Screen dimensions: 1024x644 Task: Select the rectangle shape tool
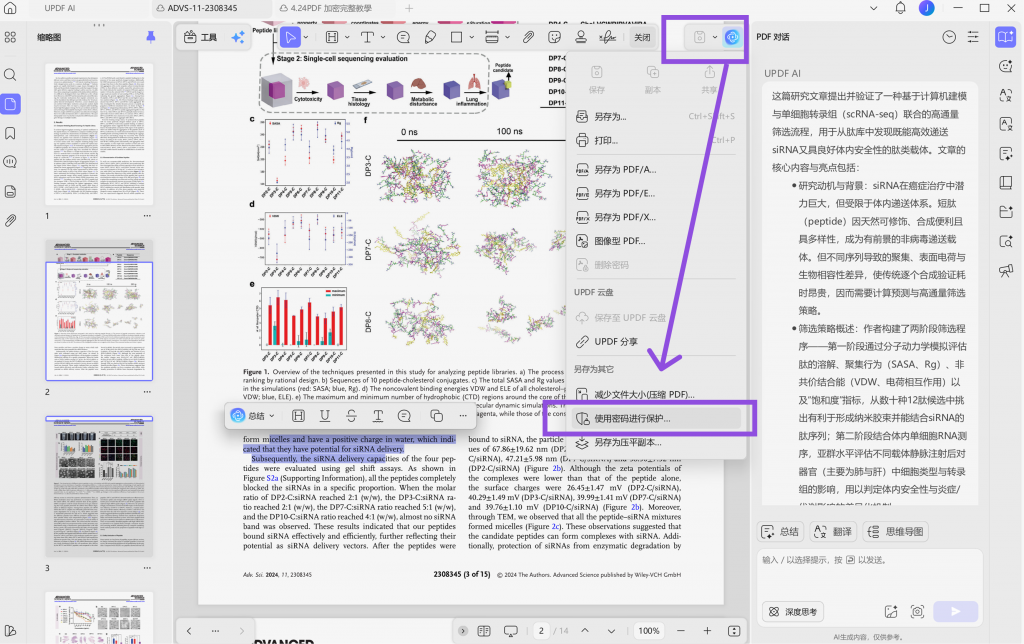456,37
